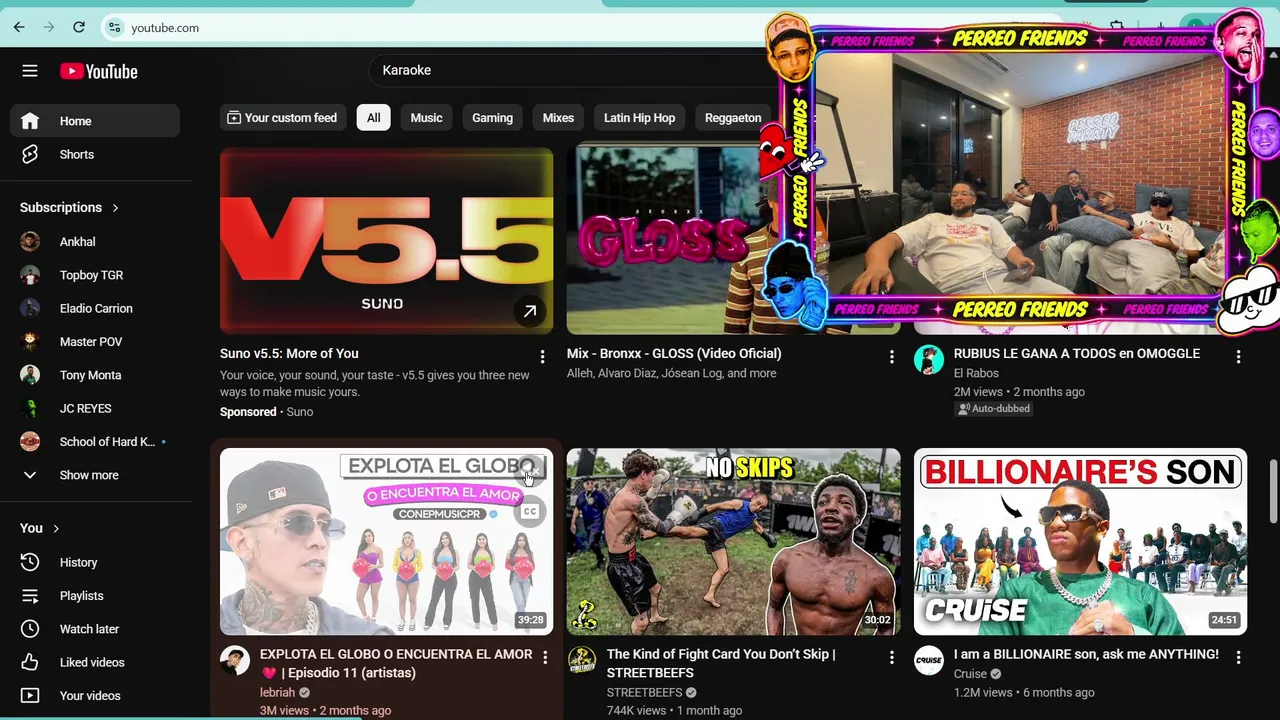The image size is (1280, 720).
Task: Expand the You section chevron
Action: click(x=56, y=528)
